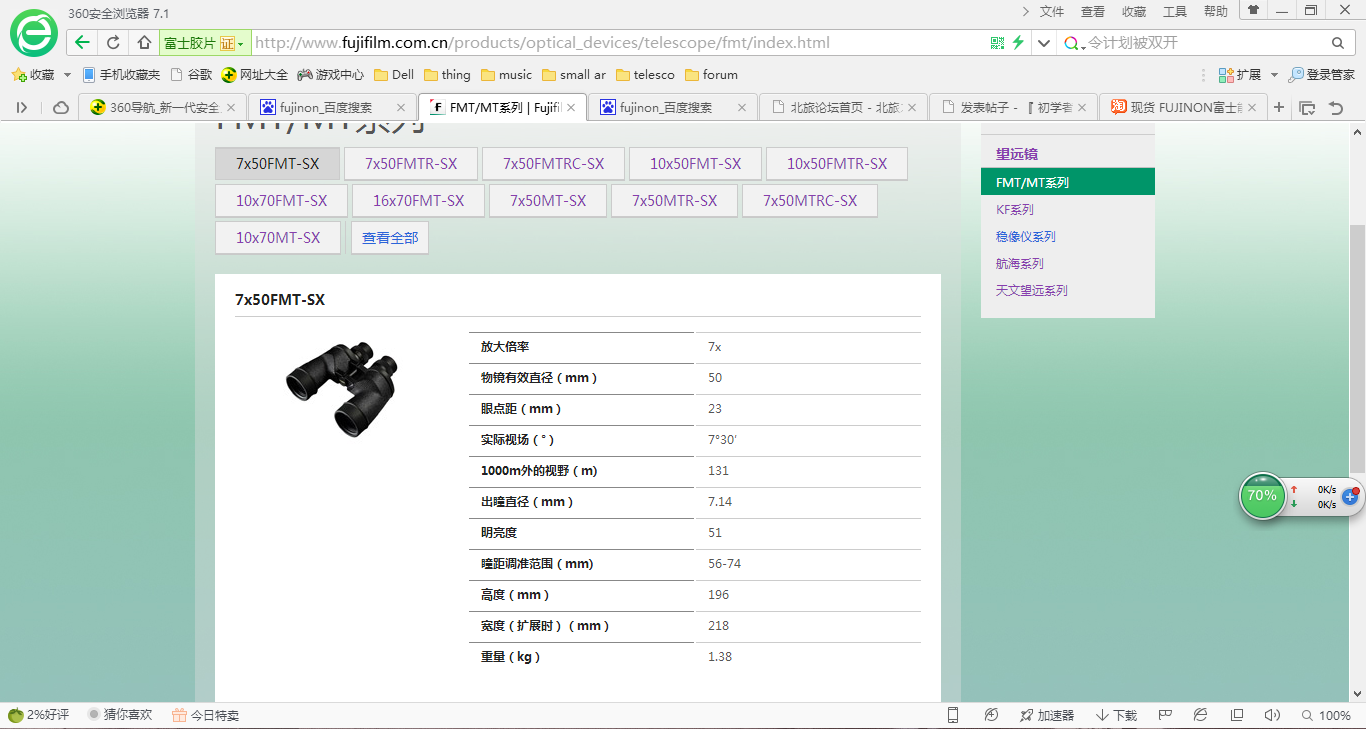This screenshot has height=729, width=1366.
Task: Go back with the green back arrow
Action: [82, 43]
